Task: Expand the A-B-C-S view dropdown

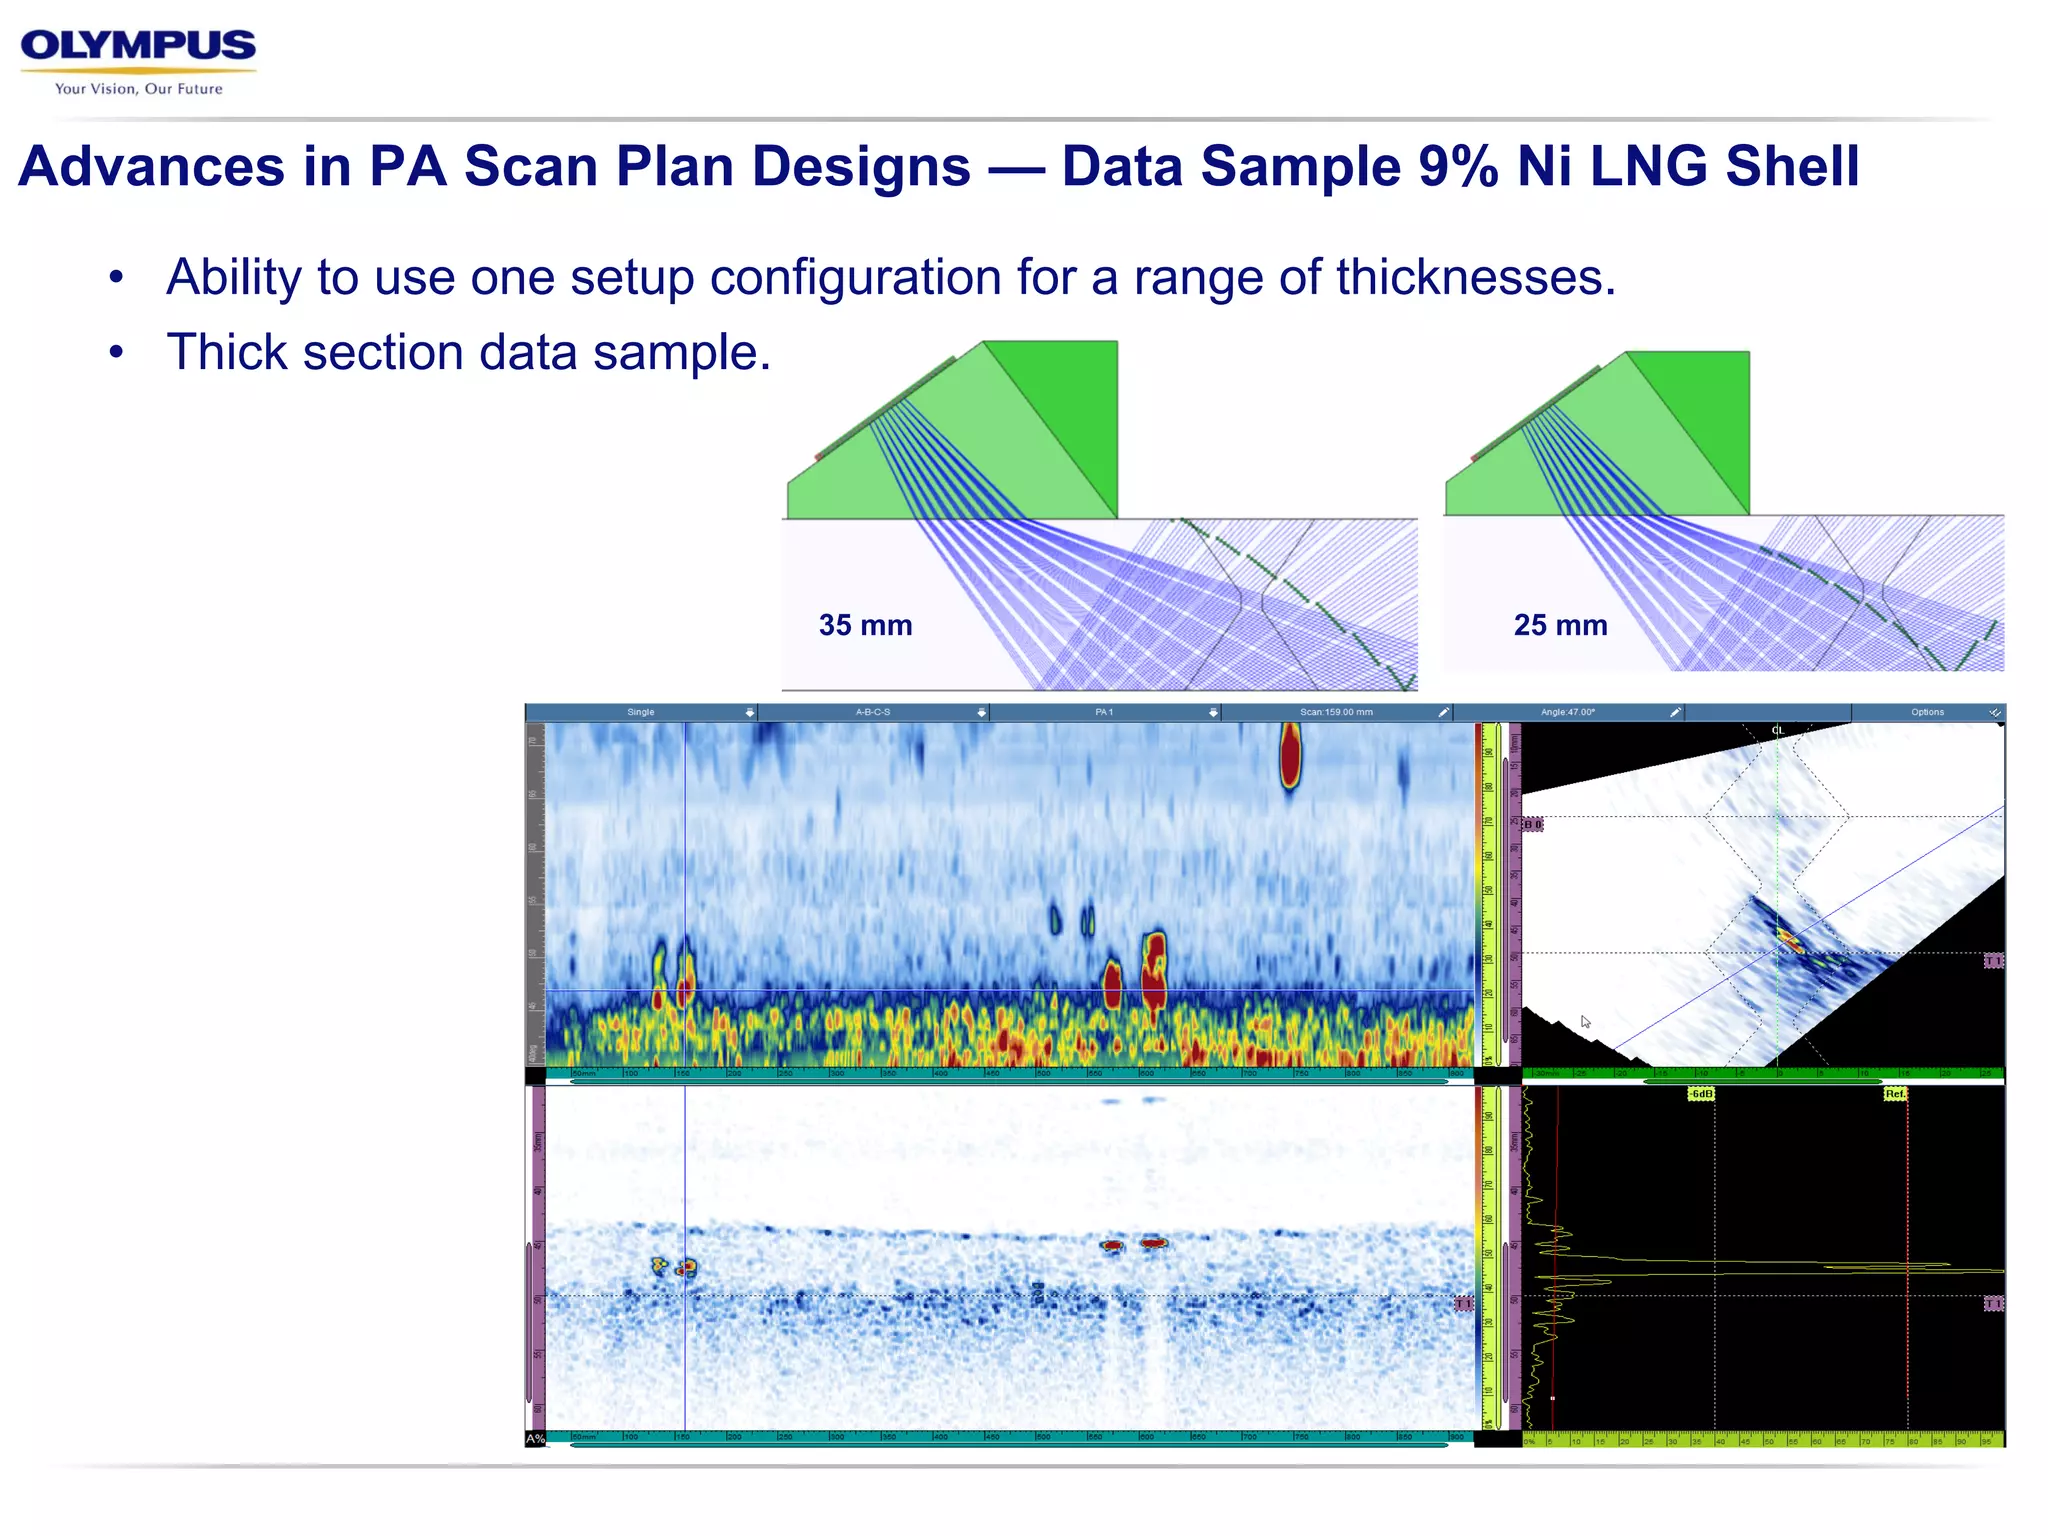Action: point(981,712)
